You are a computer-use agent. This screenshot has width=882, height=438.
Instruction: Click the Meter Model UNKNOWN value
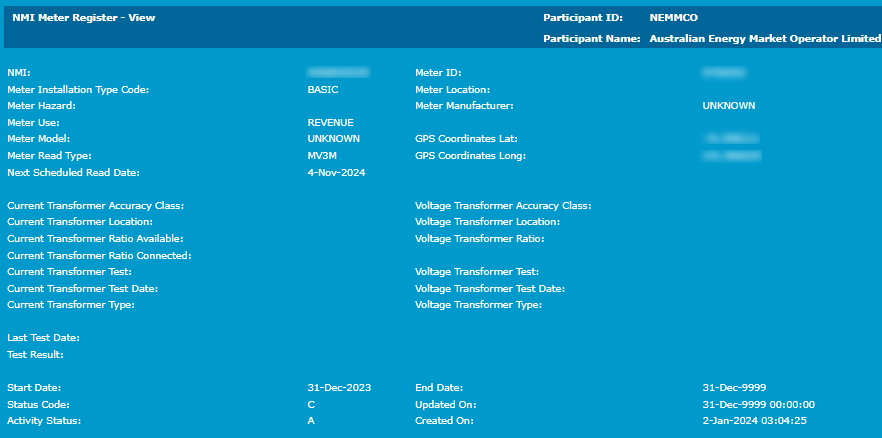[x=333, y=139]
